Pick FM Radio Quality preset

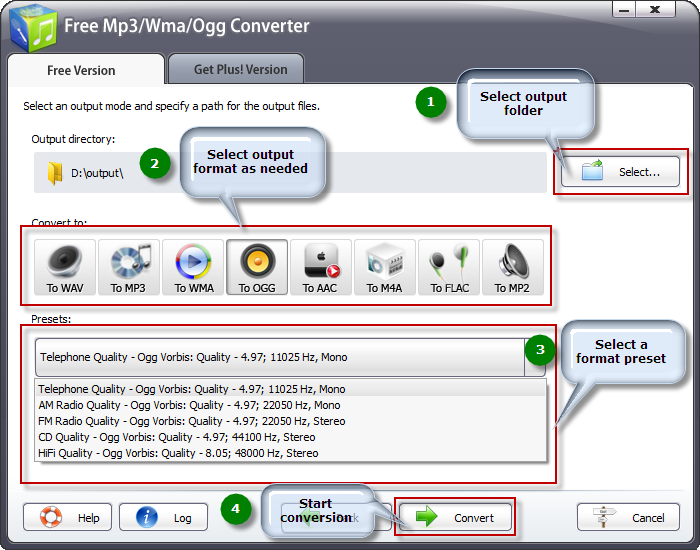click(291, 421)
